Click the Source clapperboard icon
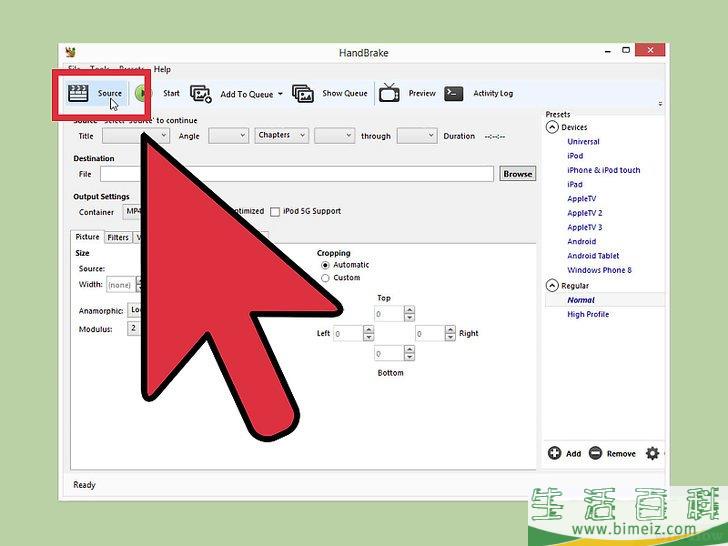 coord(78,93)
